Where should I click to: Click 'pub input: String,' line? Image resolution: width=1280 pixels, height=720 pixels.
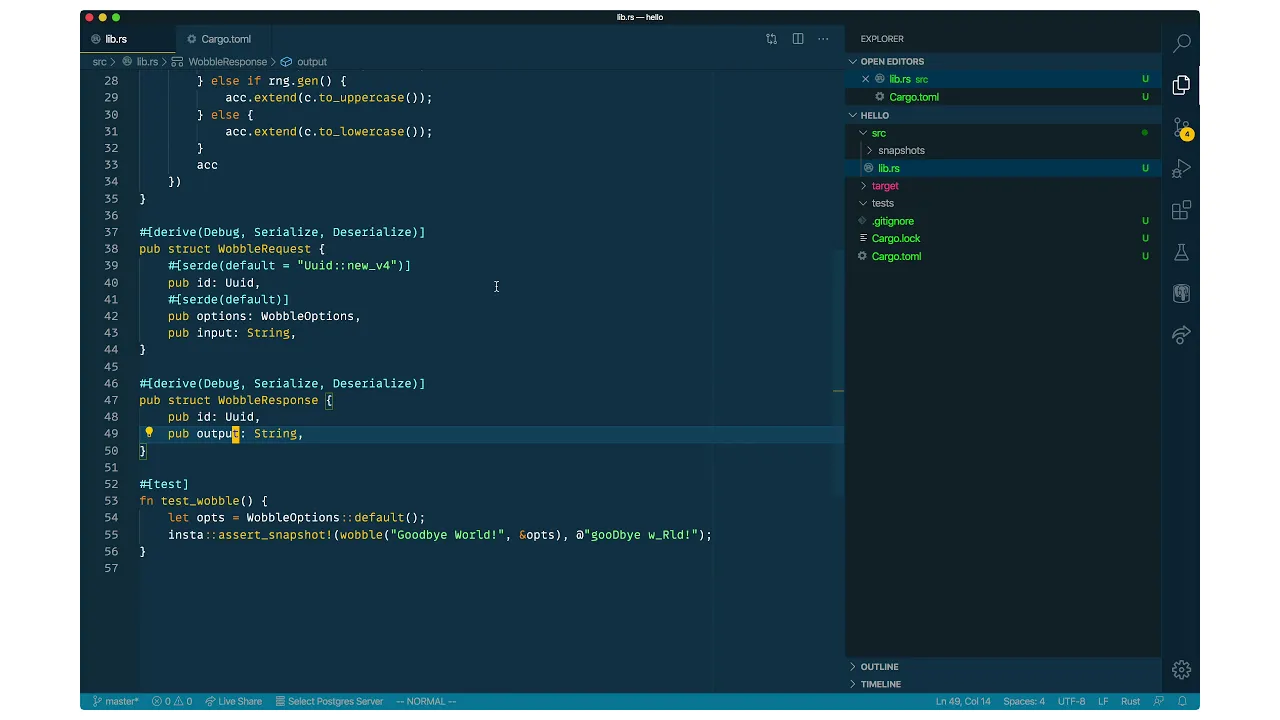point(232,333)
